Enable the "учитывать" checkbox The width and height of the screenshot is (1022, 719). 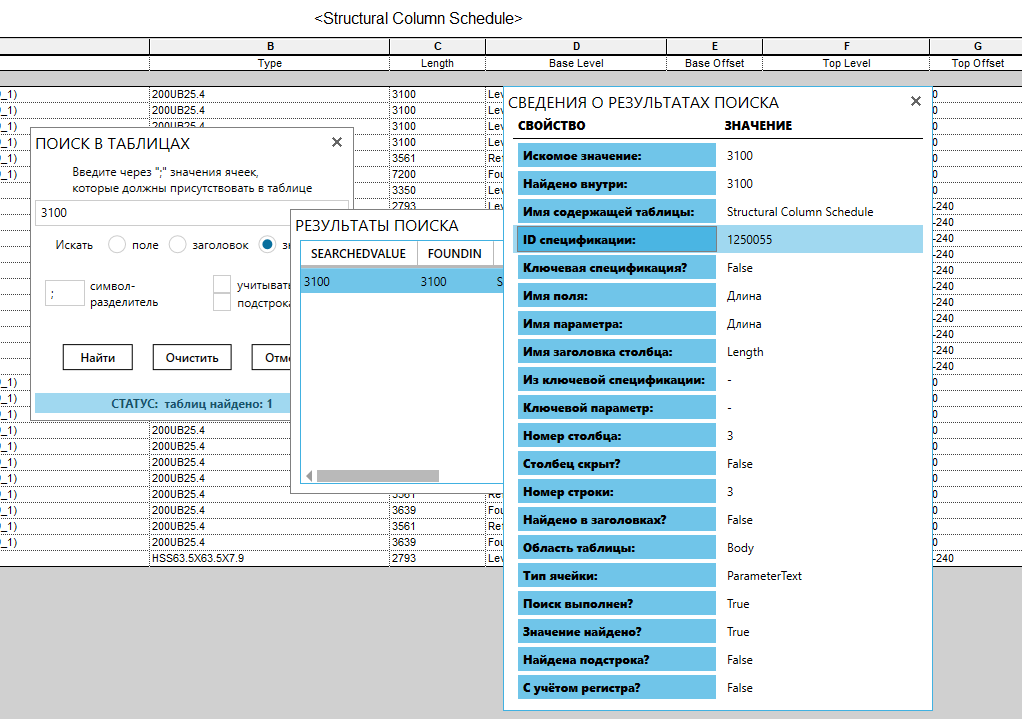point(222,284)
